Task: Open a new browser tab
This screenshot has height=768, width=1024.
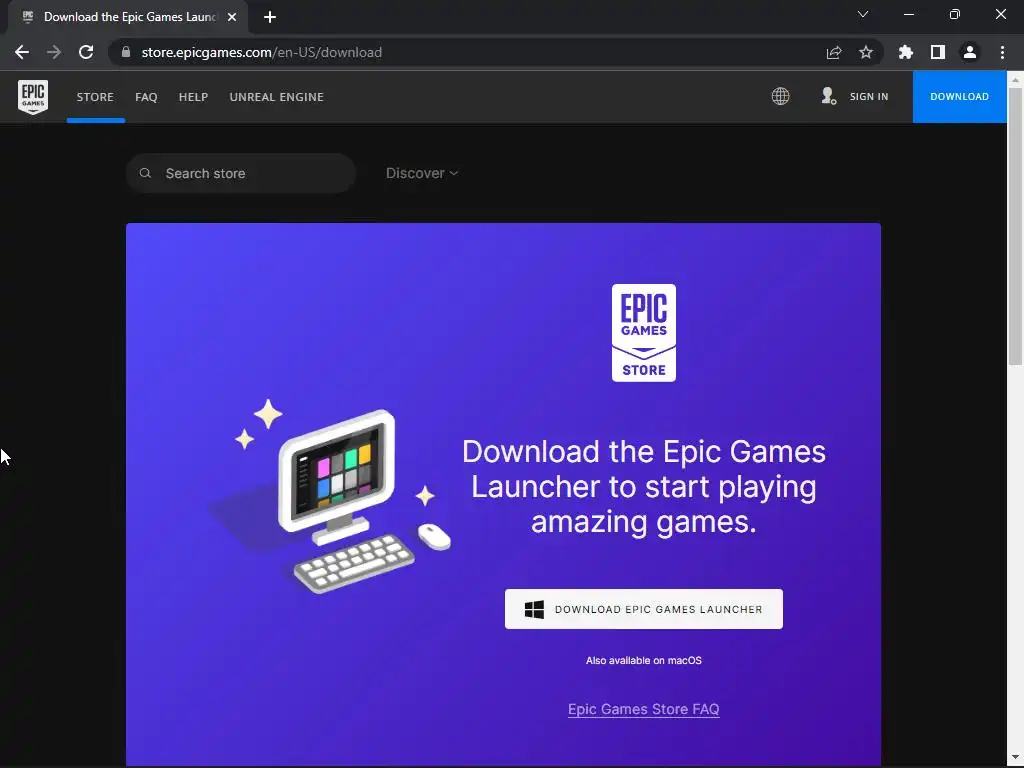Action: (x=270, y=17)
